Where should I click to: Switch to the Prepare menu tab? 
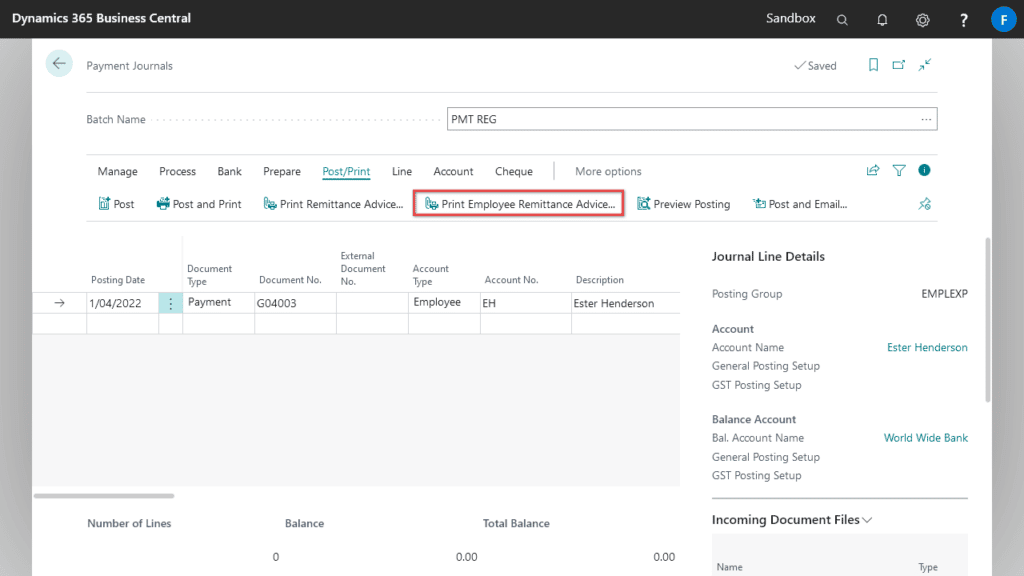coord(281,172)
